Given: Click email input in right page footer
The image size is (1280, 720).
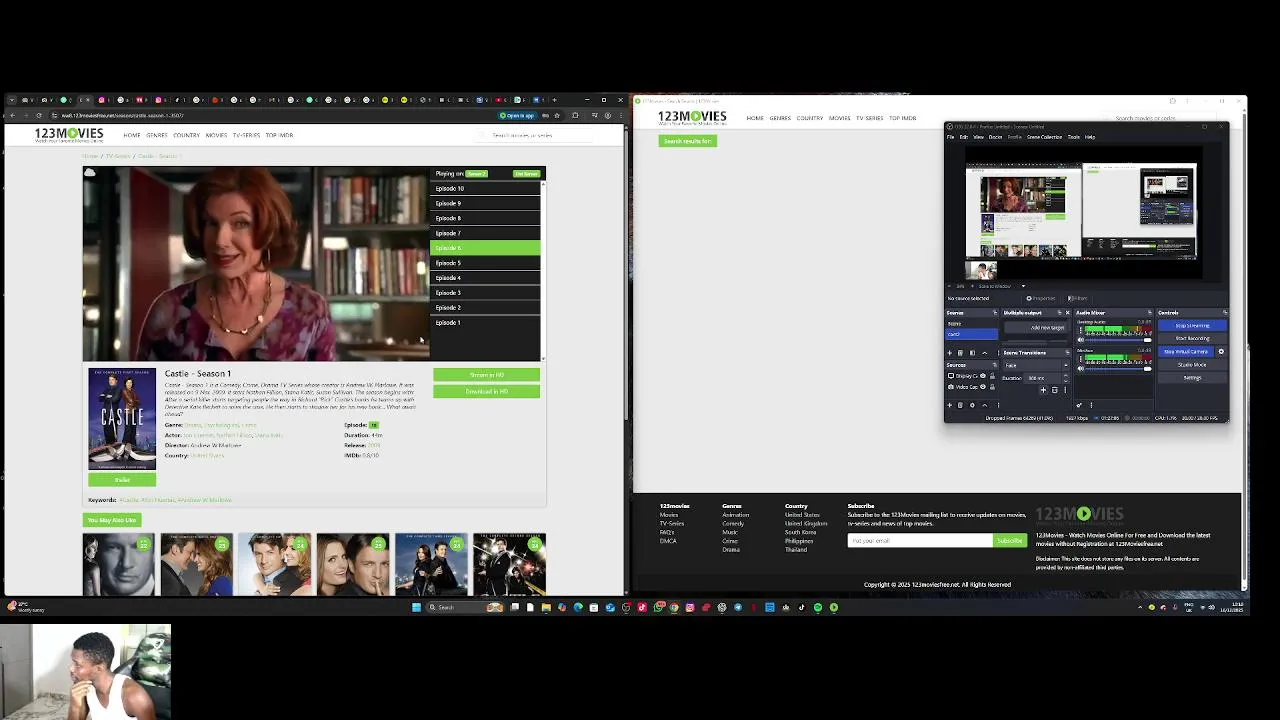Looking at the screenshot, I should pos(920,541).
